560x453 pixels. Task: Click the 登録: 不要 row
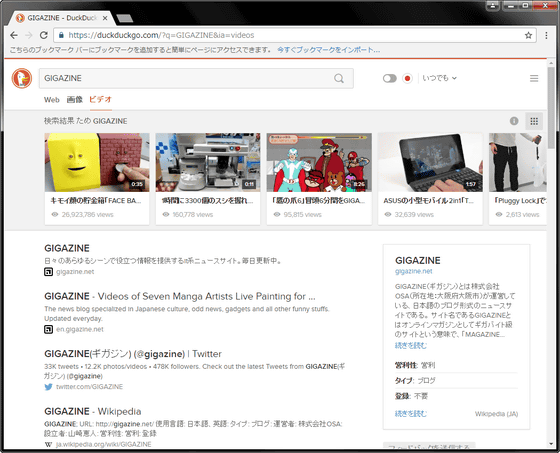[x=456, y=396]
